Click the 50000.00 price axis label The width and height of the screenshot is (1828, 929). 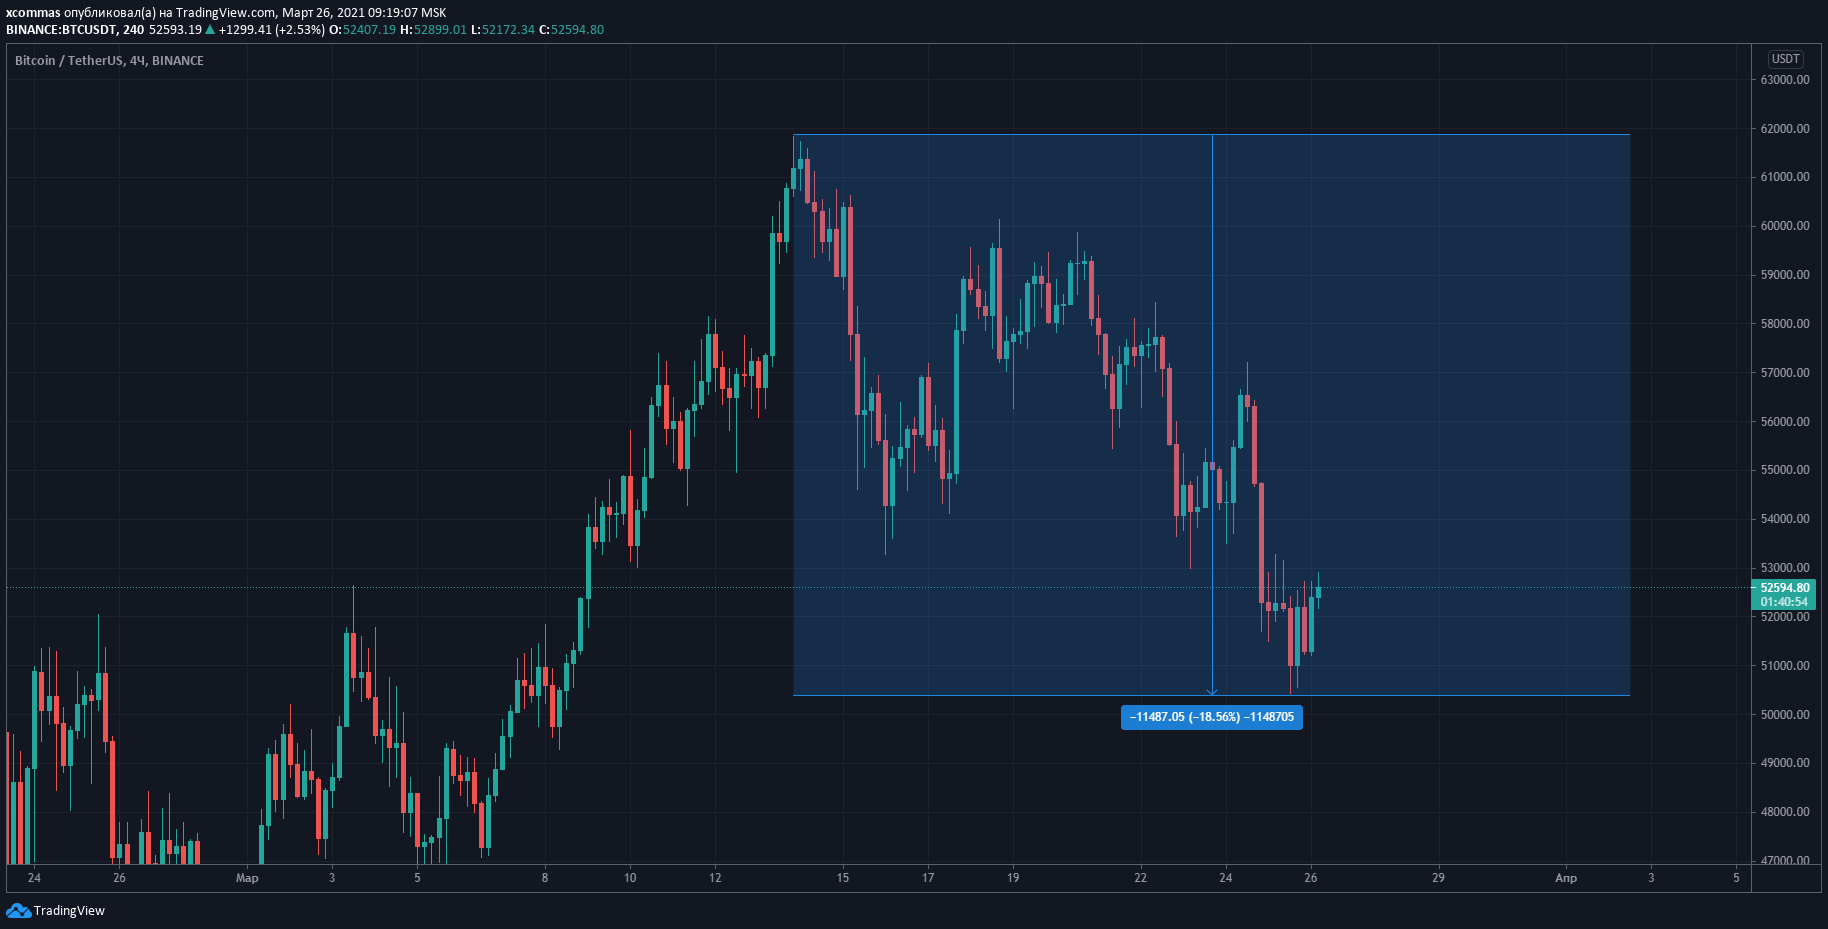click(x=1785, y=715)
